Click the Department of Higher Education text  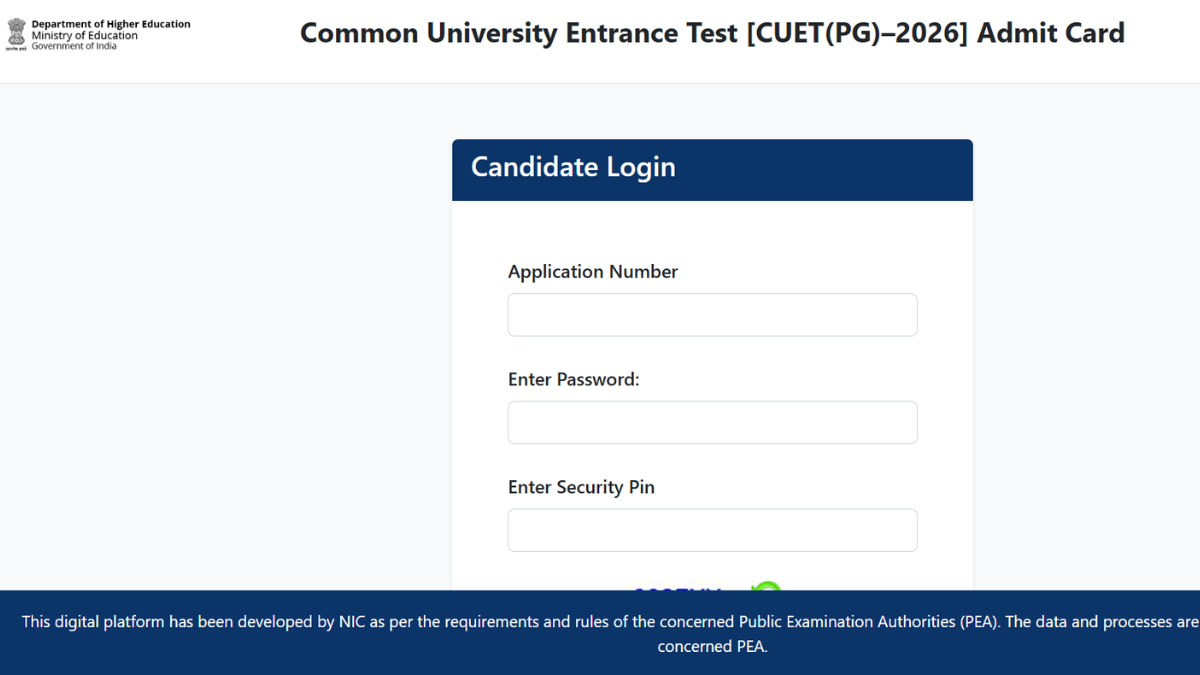tap(111, 24)
